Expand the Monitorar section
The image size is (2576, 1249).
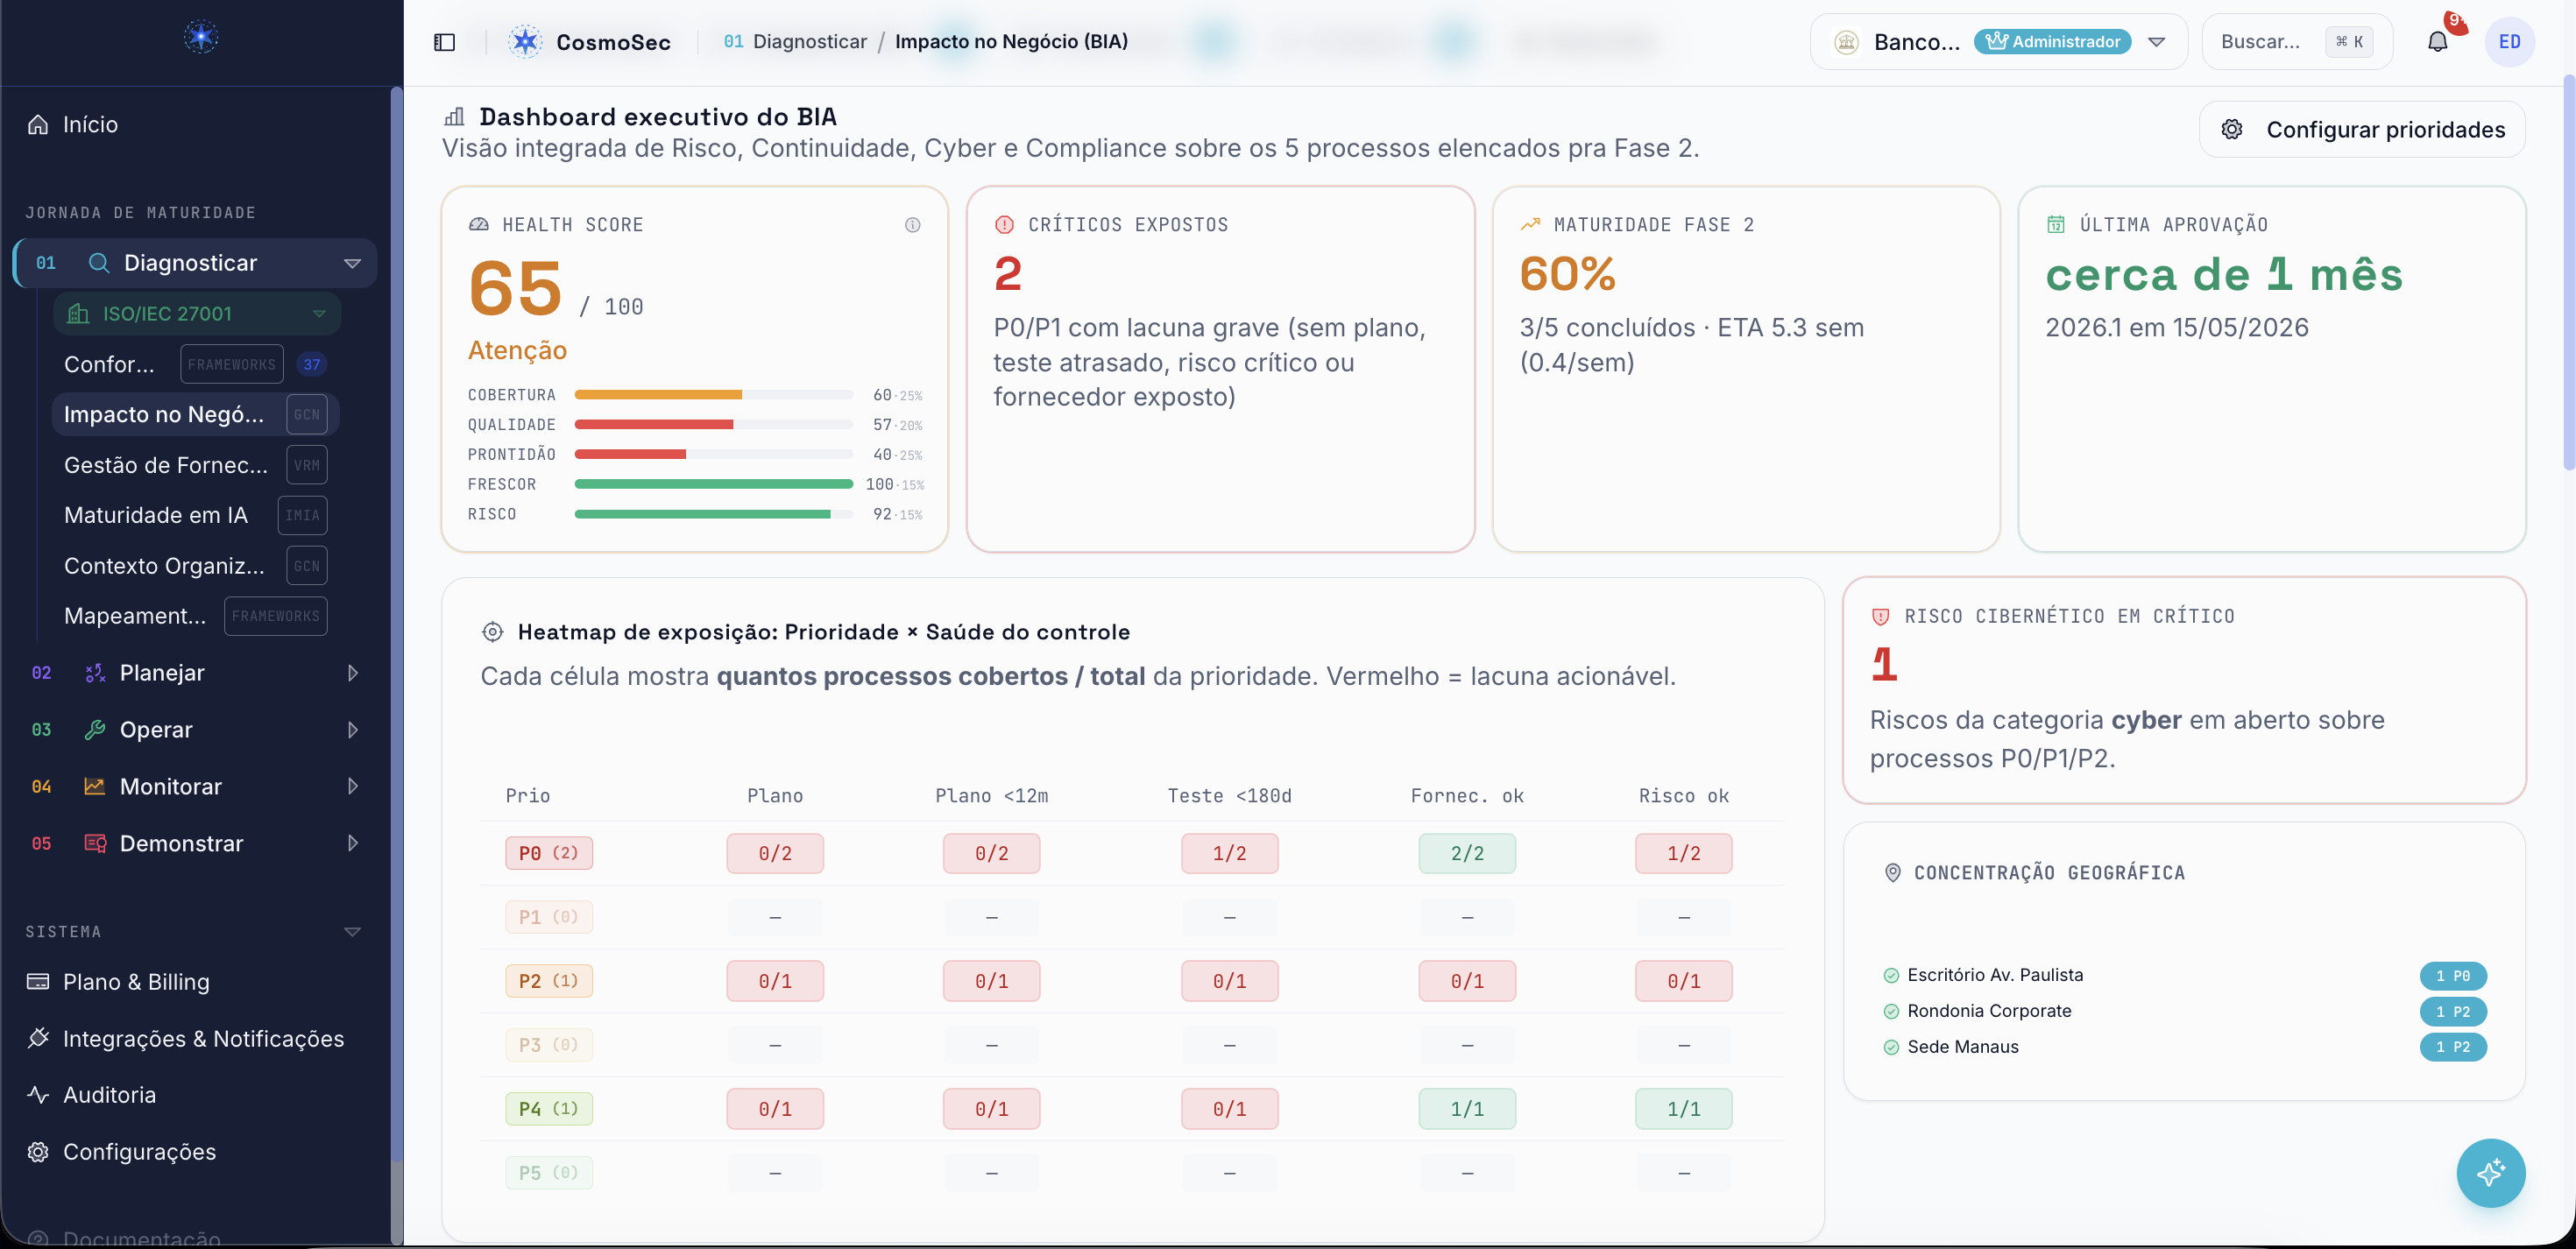[x=353, y=787]
